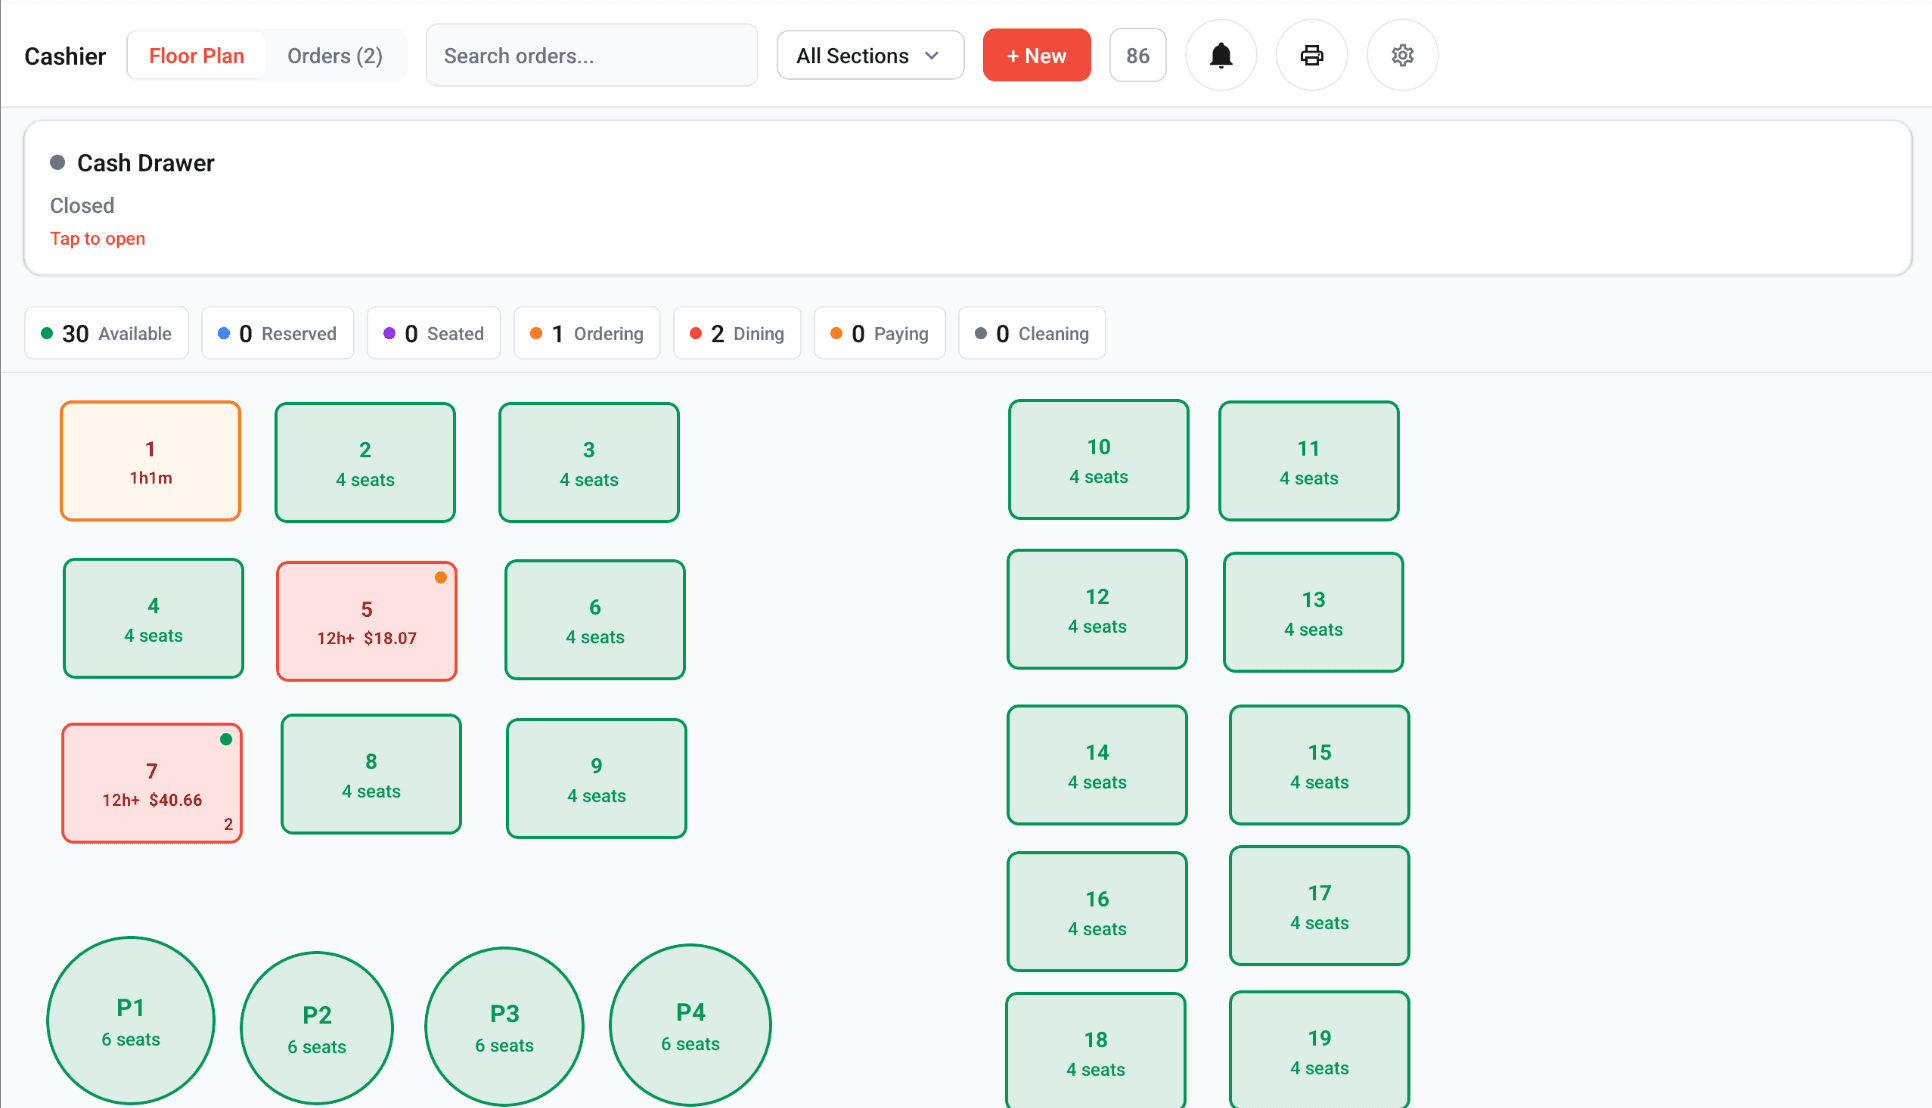Select round patio table P1
The height and width of the screenshot is (1108, 1932).
click(x=131, y=1021)
